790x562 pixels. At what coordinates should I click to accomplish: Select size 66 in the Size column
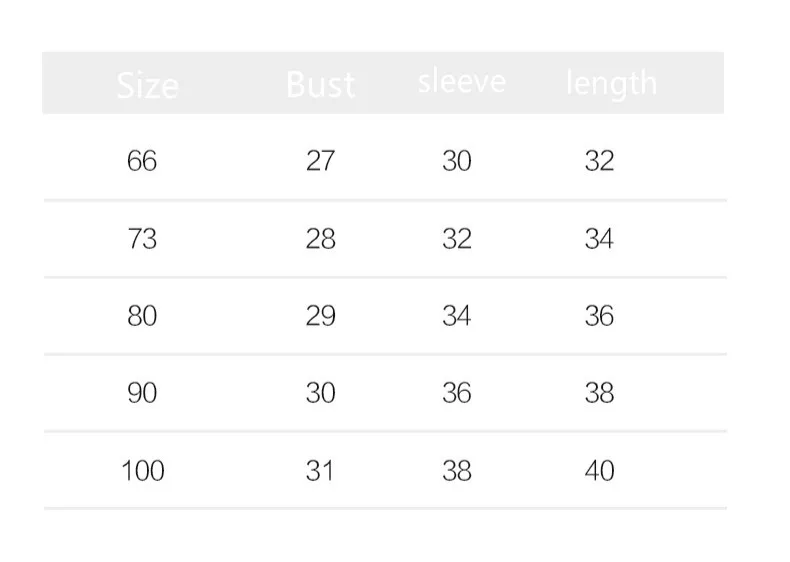[142, 161]
